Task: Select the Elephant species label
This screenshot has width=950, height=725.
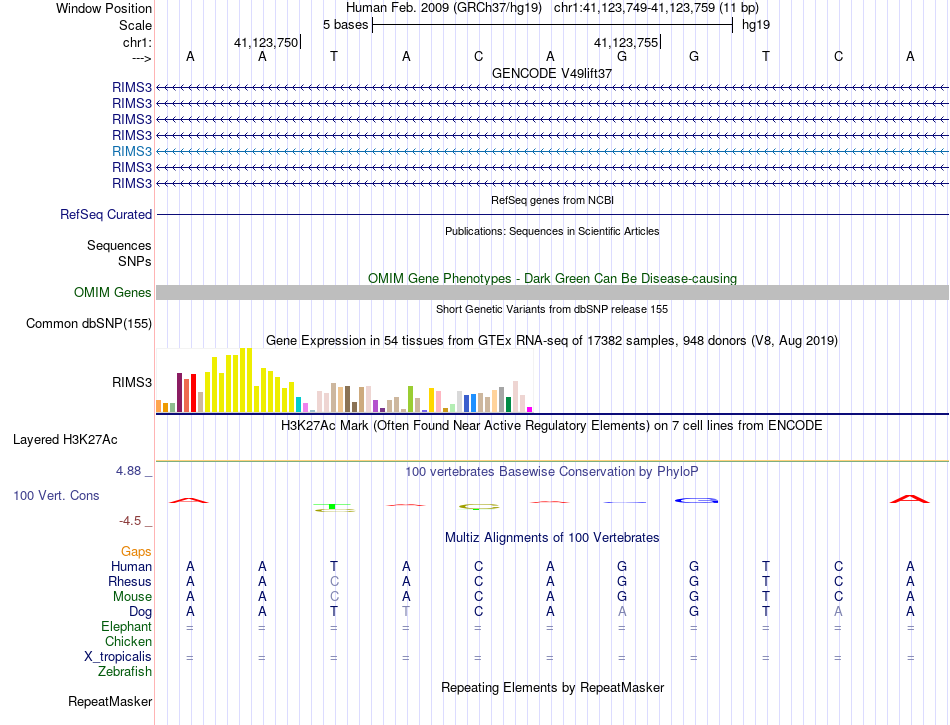Action: [x=127, y=626]
